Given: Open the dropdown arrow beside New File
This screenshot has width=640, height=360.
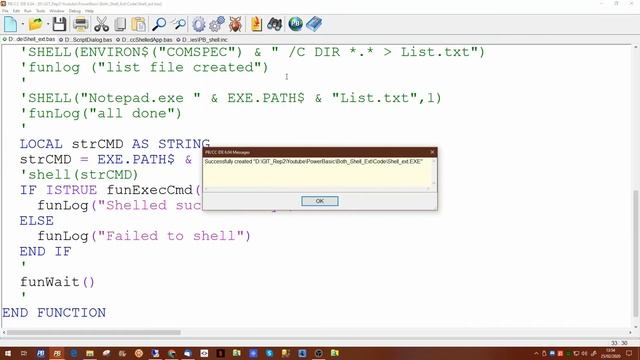Looking at the screenshot, I should point(22,24).
